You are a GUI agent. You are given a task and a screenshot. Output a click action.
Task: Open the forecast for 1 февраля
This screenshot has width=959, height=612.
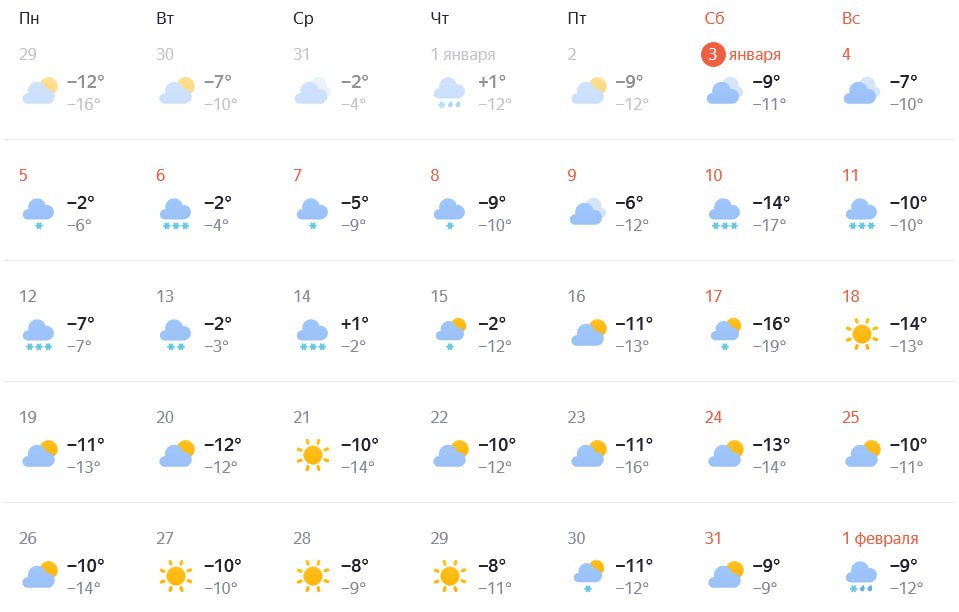click(879, 538)
